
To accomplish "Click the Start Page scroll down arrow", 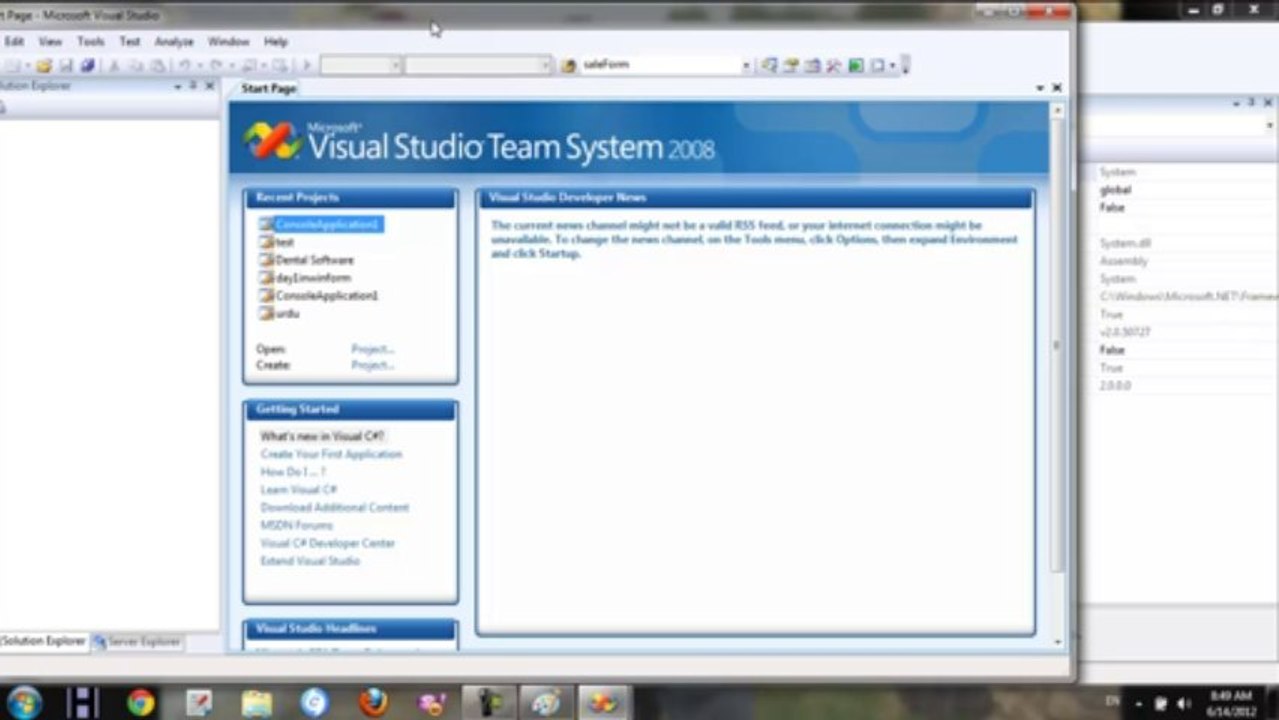I will tap(1057, 641).
